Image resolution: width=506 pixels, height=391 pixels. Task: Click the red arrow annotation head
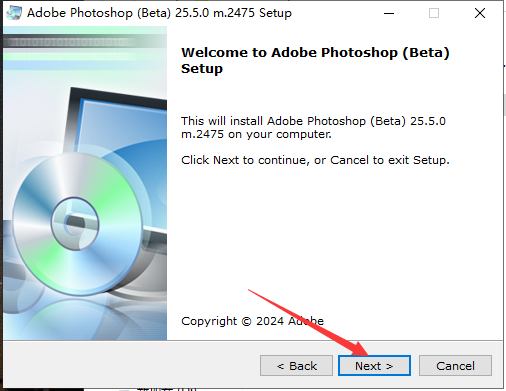pos(358,349)
